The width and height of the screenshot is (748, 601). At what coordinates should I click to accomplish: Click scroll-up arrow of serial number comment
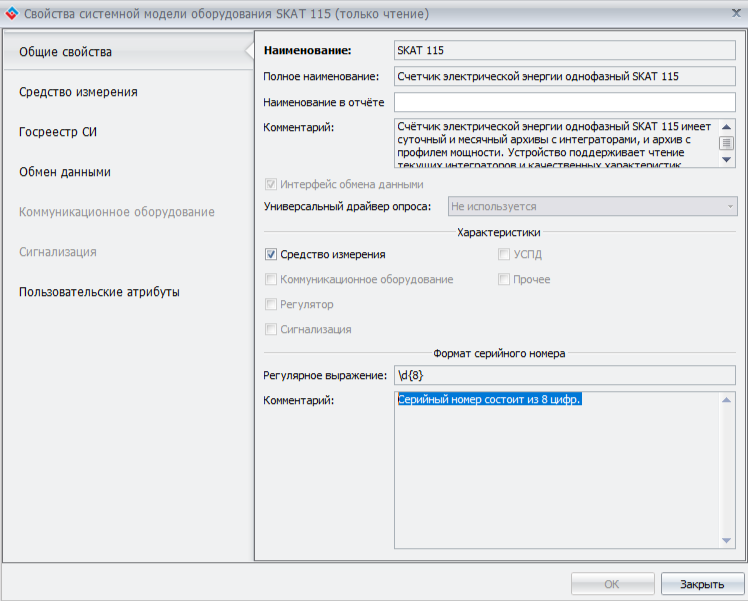click(x=727, y=400)
